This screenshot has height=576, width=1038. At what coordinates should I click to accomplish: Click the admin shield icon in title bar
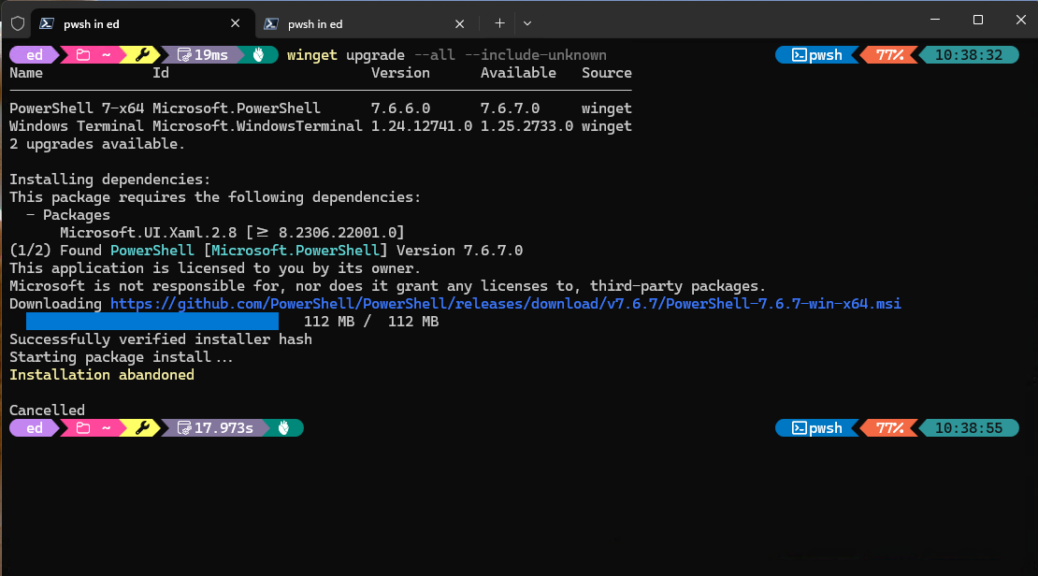(18, 24)
